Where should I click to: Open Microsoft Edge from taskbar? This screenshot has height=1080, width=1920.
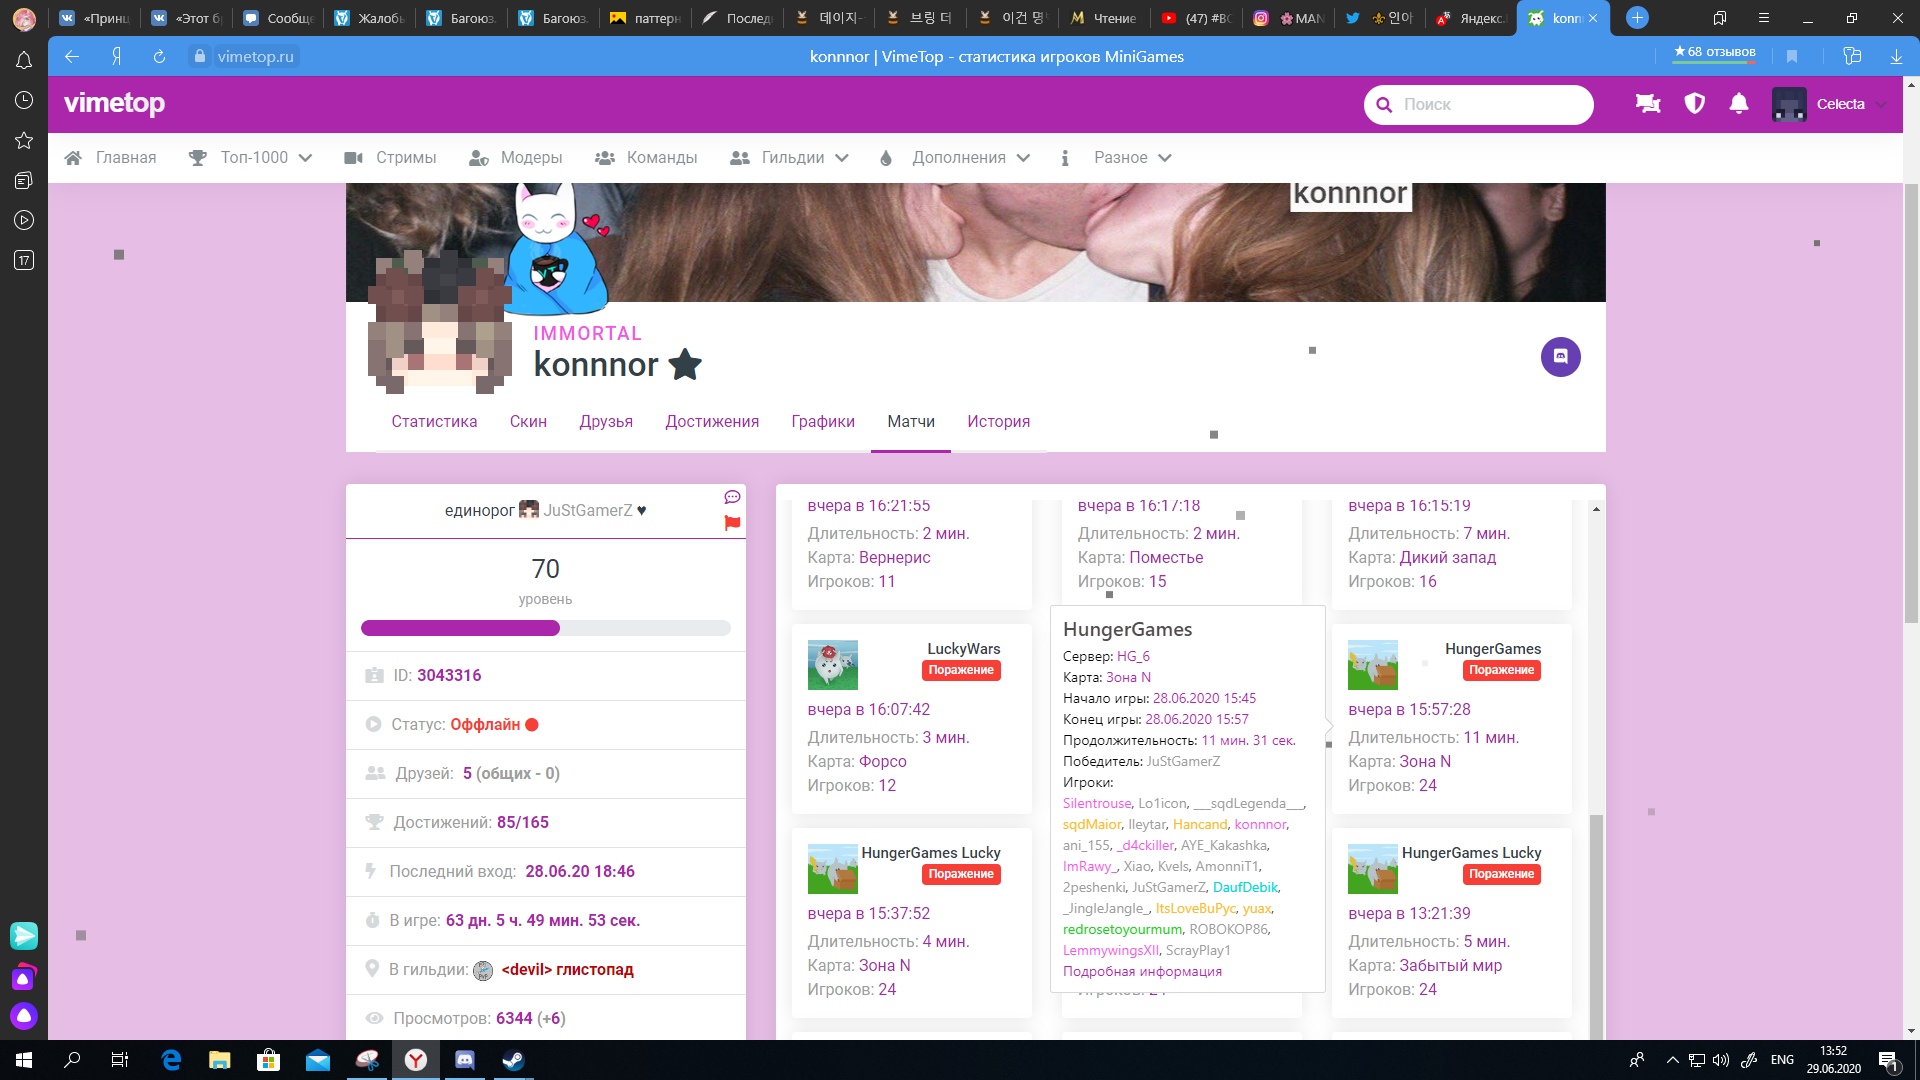coord(171,1060)
